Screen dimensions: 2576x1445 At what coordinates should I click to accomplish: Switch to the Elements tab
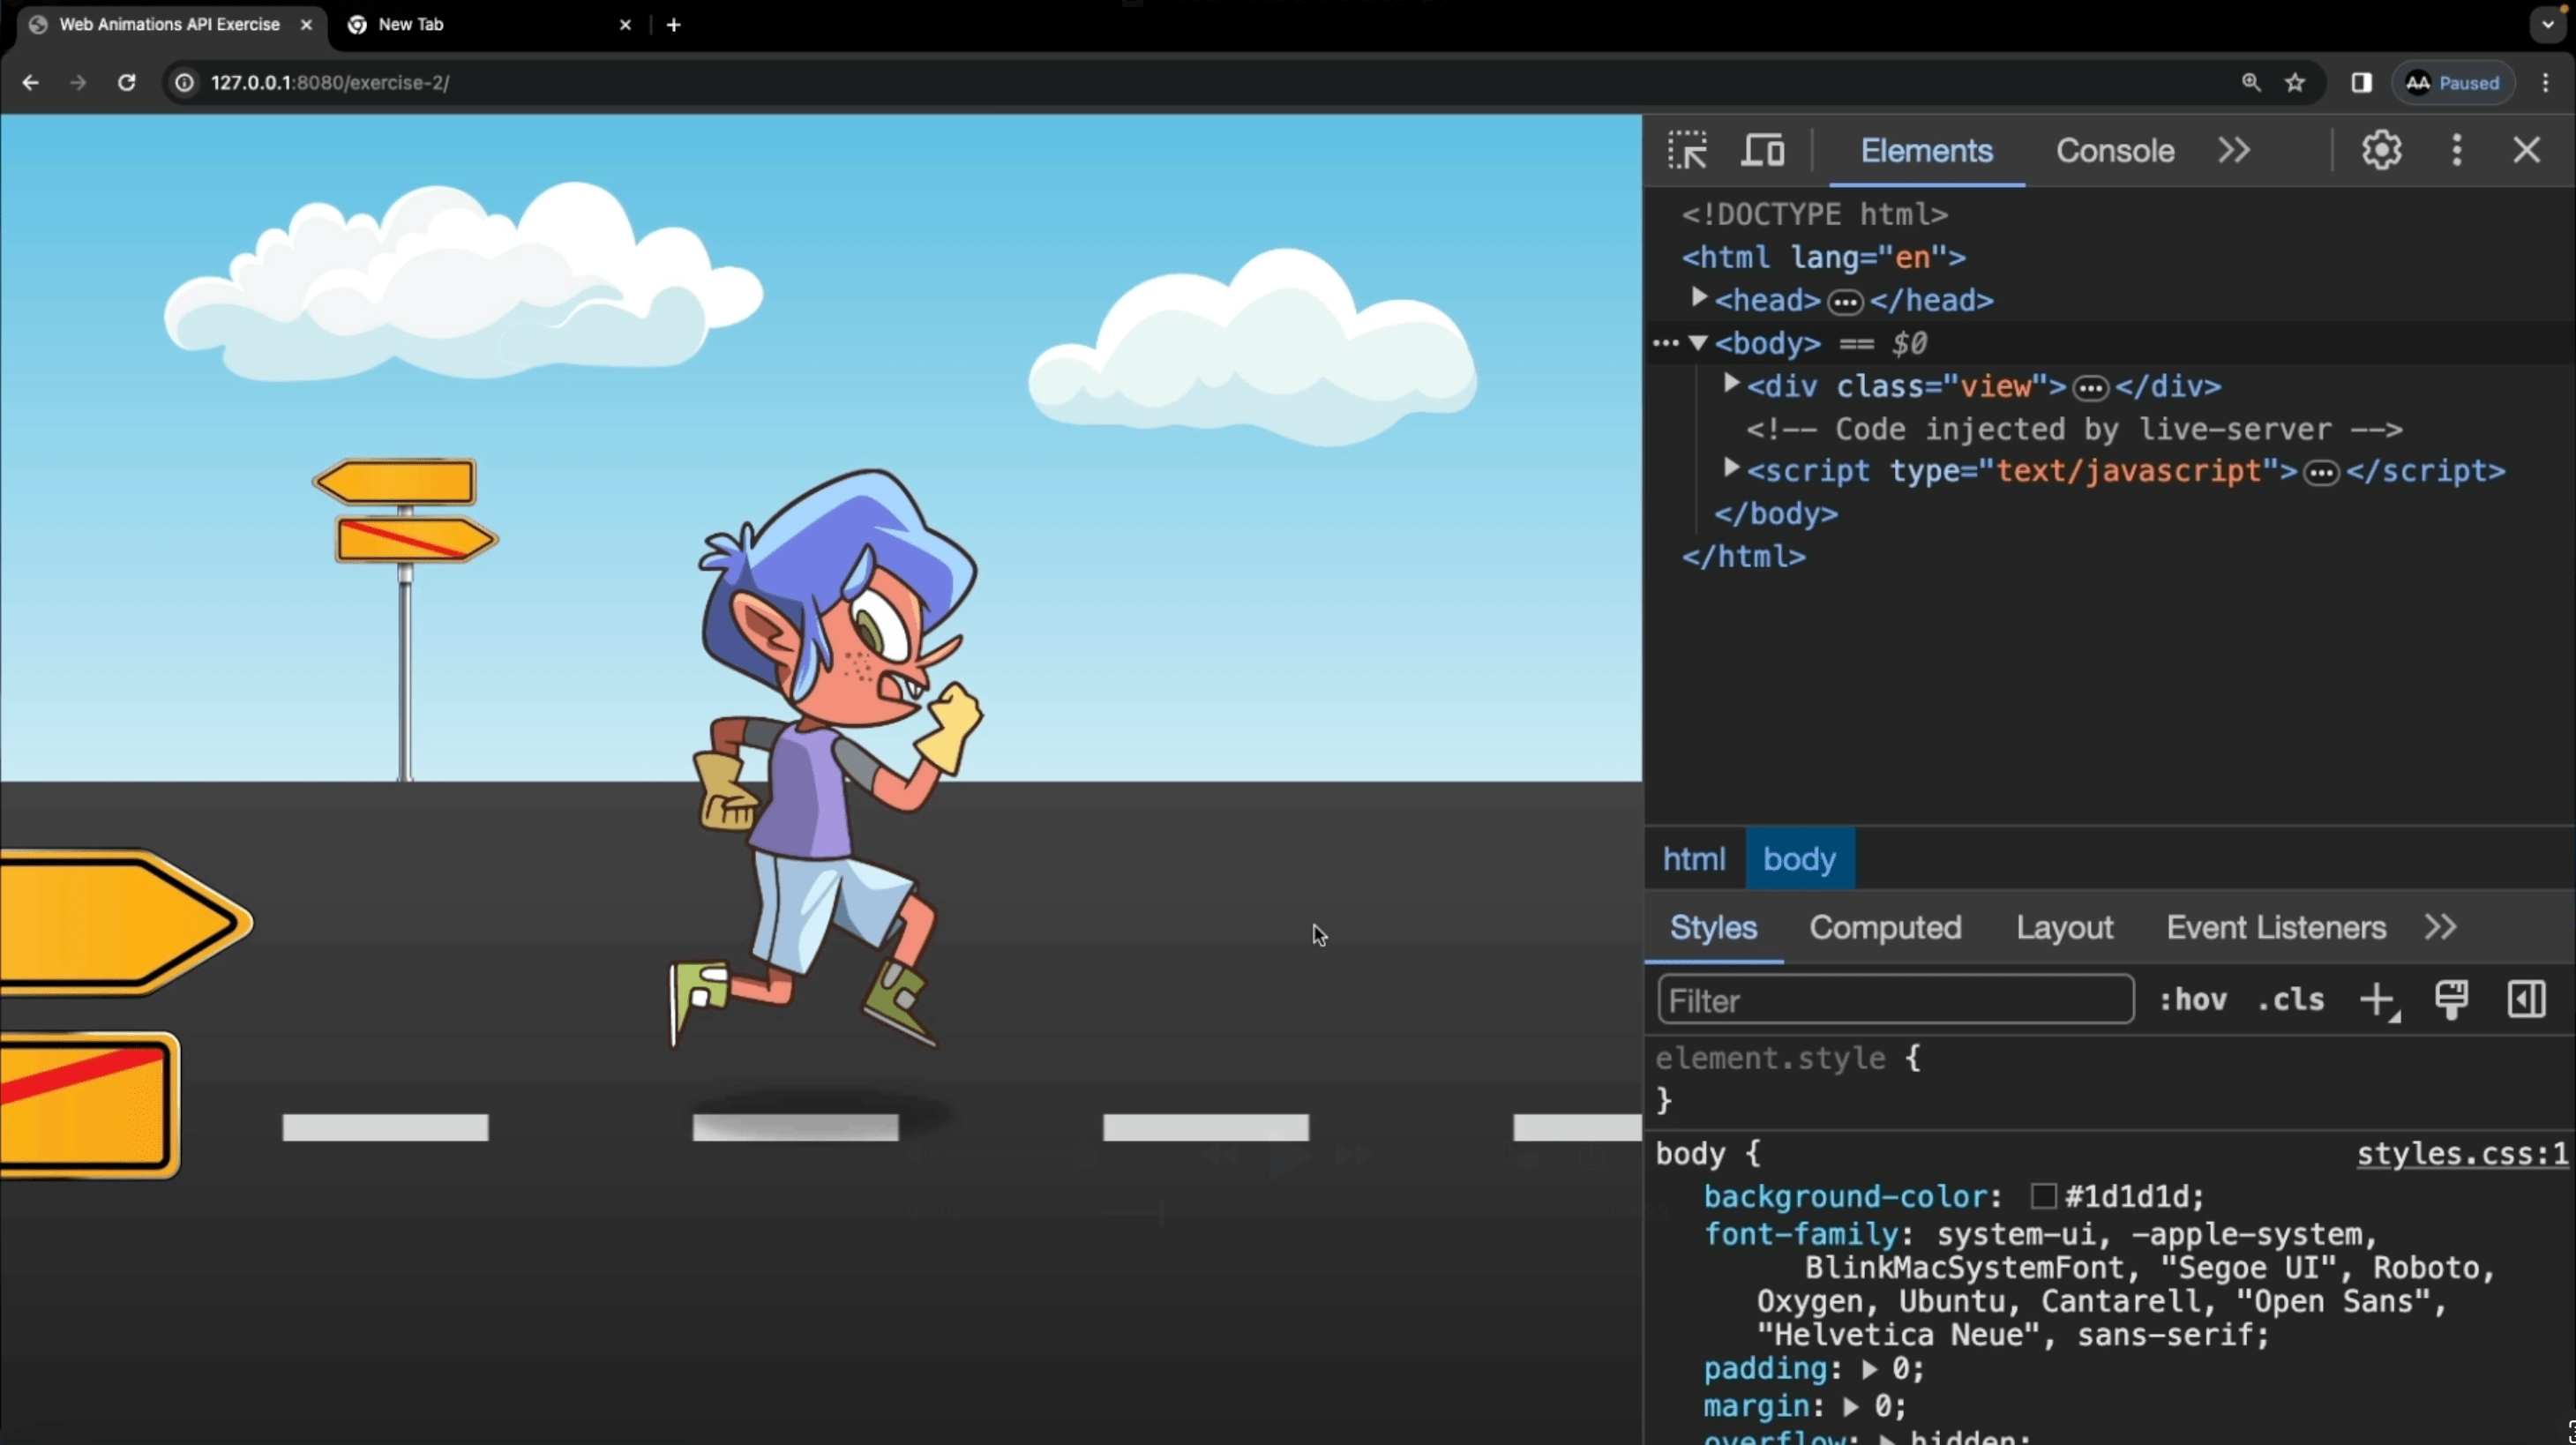pyautogui.click(x=1926, y=151)
